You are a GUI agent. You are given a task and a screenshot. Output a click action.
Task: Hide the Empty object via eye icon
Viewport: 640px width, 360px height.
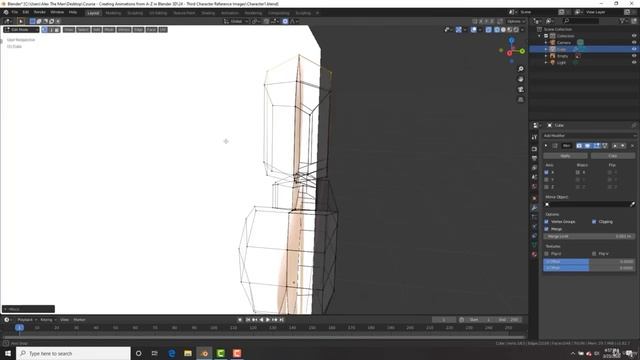pyautogui.click(x=634, y=56)
